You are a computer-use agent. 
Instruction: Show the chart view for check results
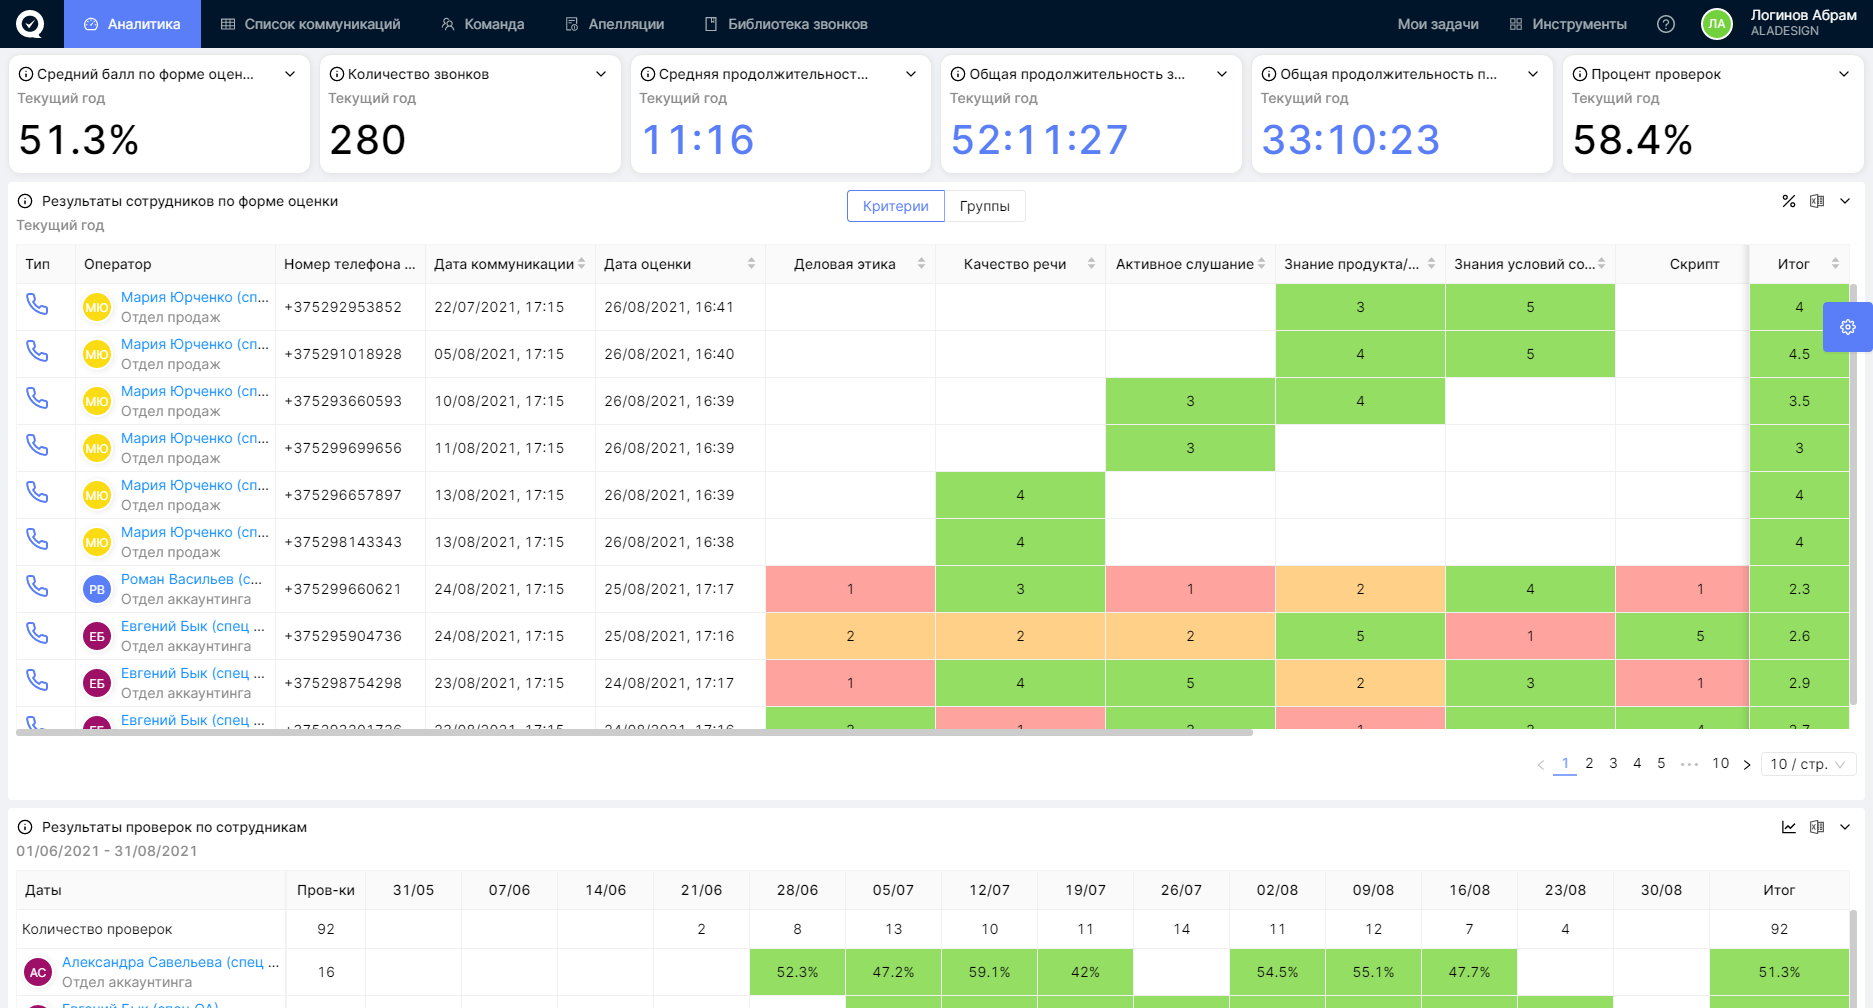coord(1789,827)
